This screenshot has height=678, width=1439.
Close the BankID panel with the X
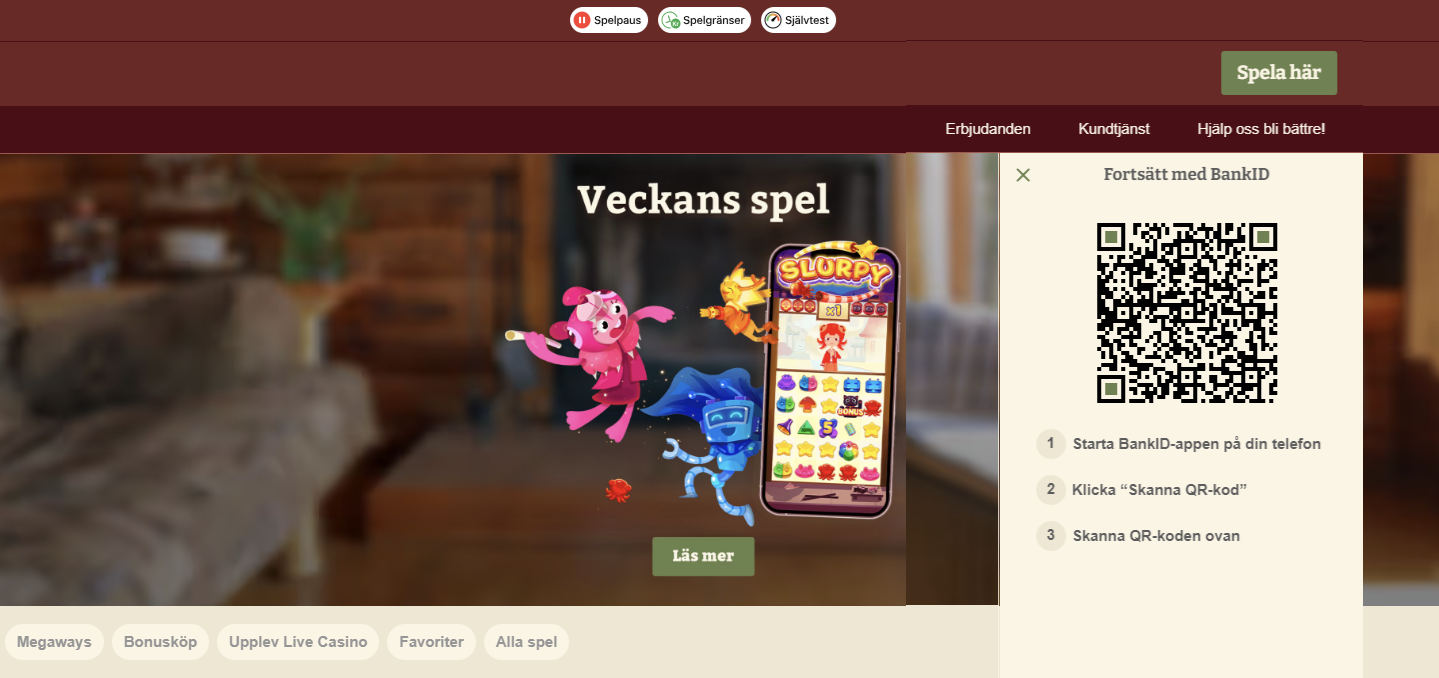[x=1023, y=175]
